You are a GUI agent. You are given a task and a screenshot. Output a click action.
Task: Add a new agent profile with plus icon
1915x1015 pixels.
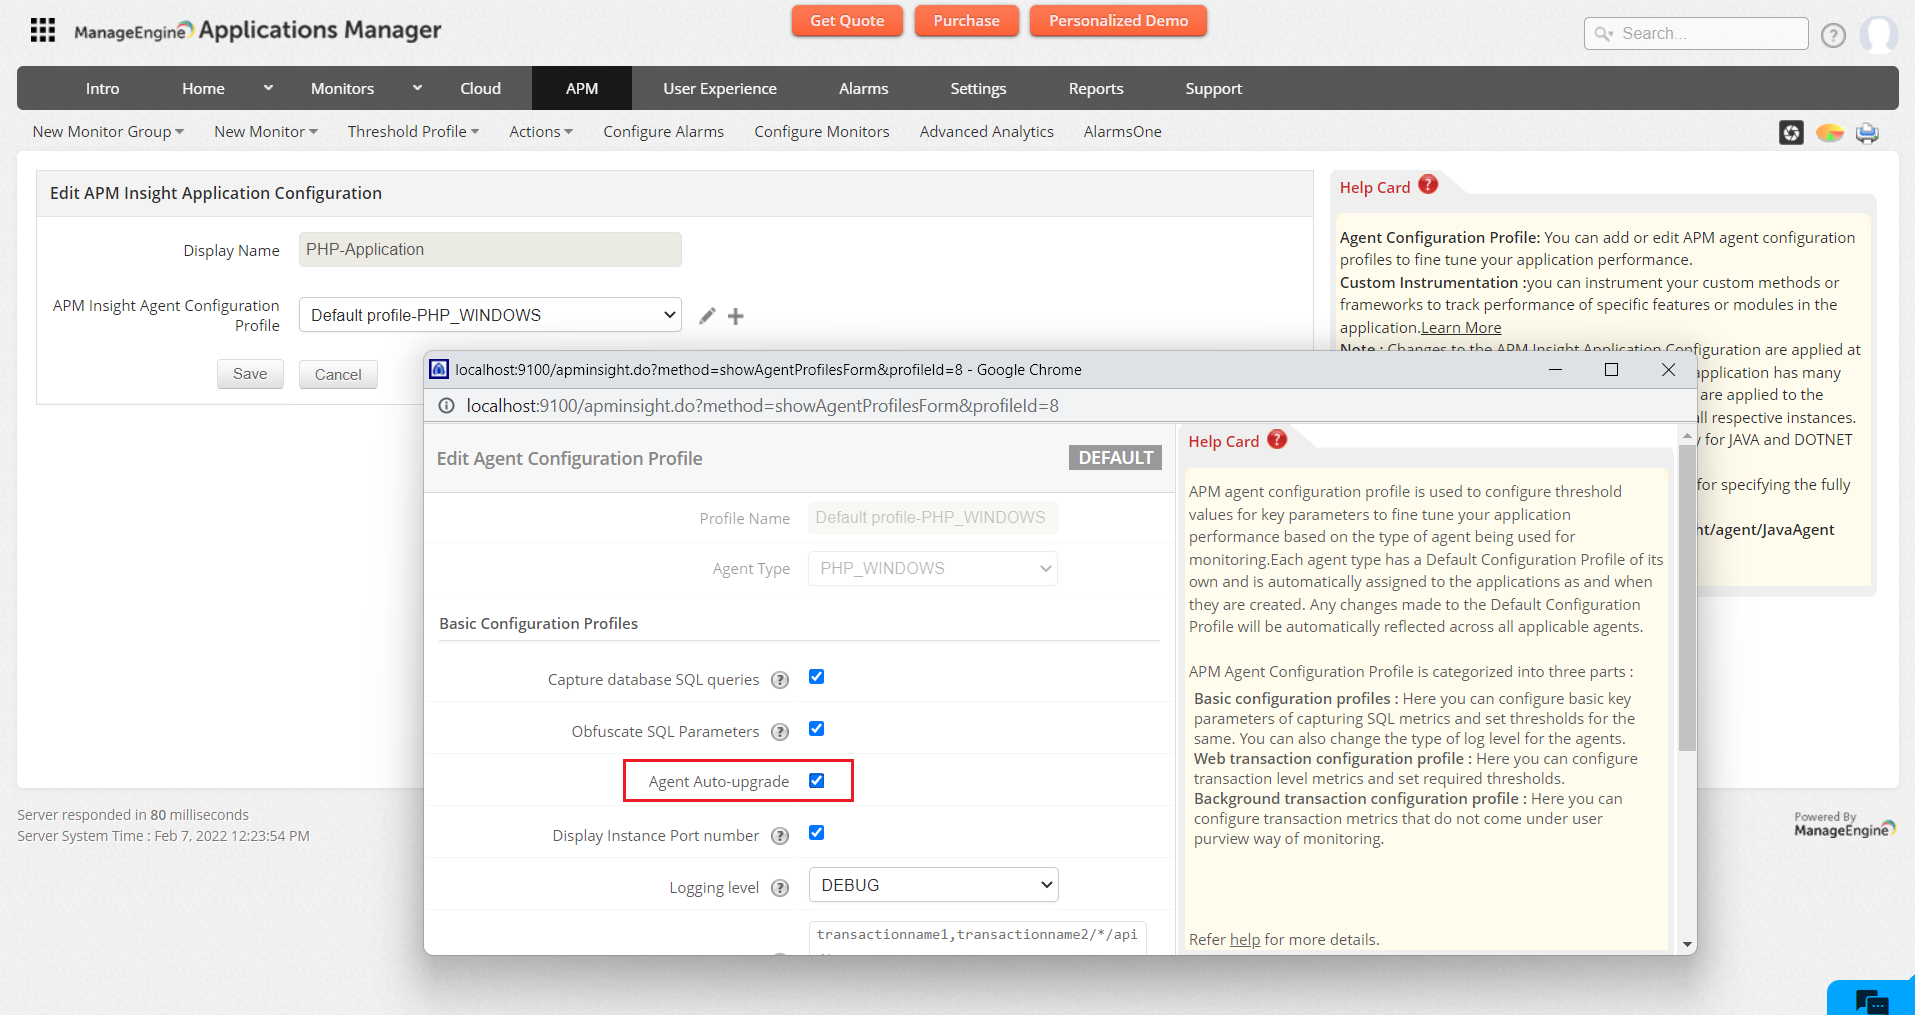[x=736, y=316]
